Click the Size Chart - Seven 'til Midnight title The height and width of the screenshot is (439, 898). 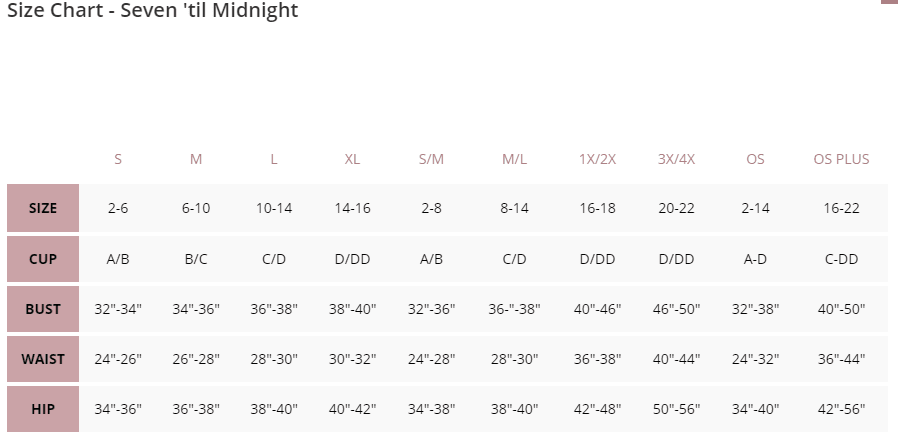click(x=152, y=11)
